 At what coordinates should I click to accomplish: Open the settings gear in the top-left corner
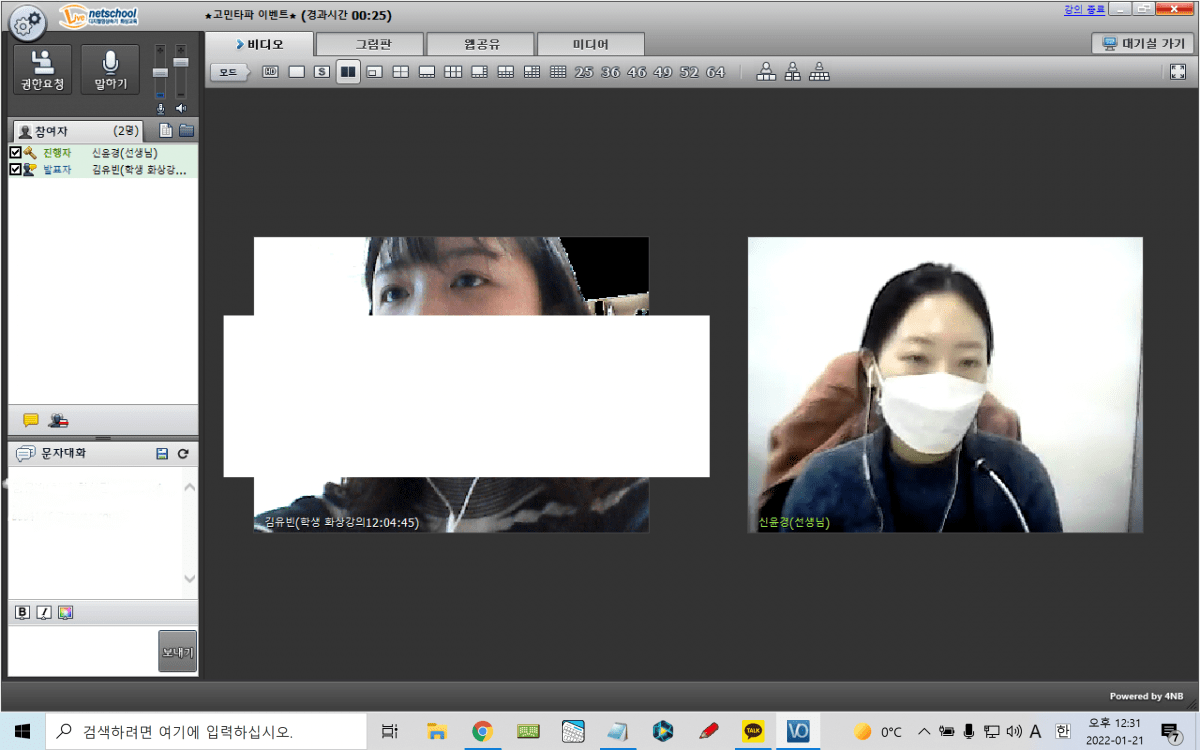[27, 20]
